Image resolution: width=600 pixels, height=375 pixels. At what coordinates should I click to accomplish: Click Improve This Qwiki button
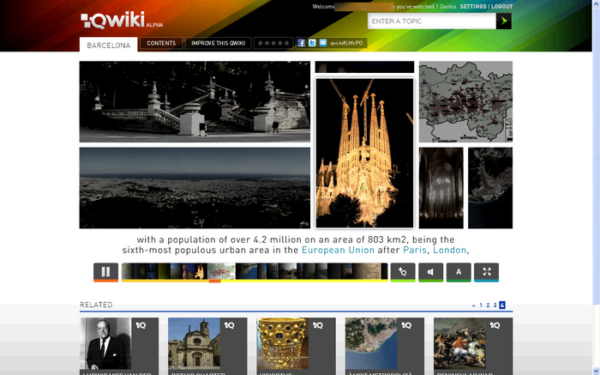point(218,43)
